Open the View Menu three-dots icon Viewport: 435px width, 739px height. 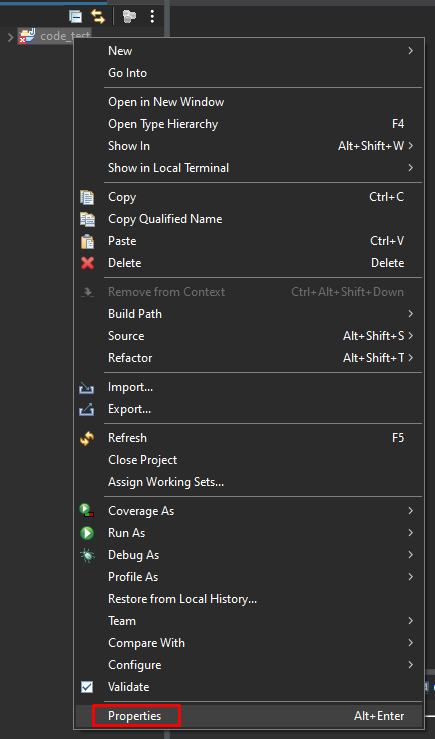pos(152,16)
